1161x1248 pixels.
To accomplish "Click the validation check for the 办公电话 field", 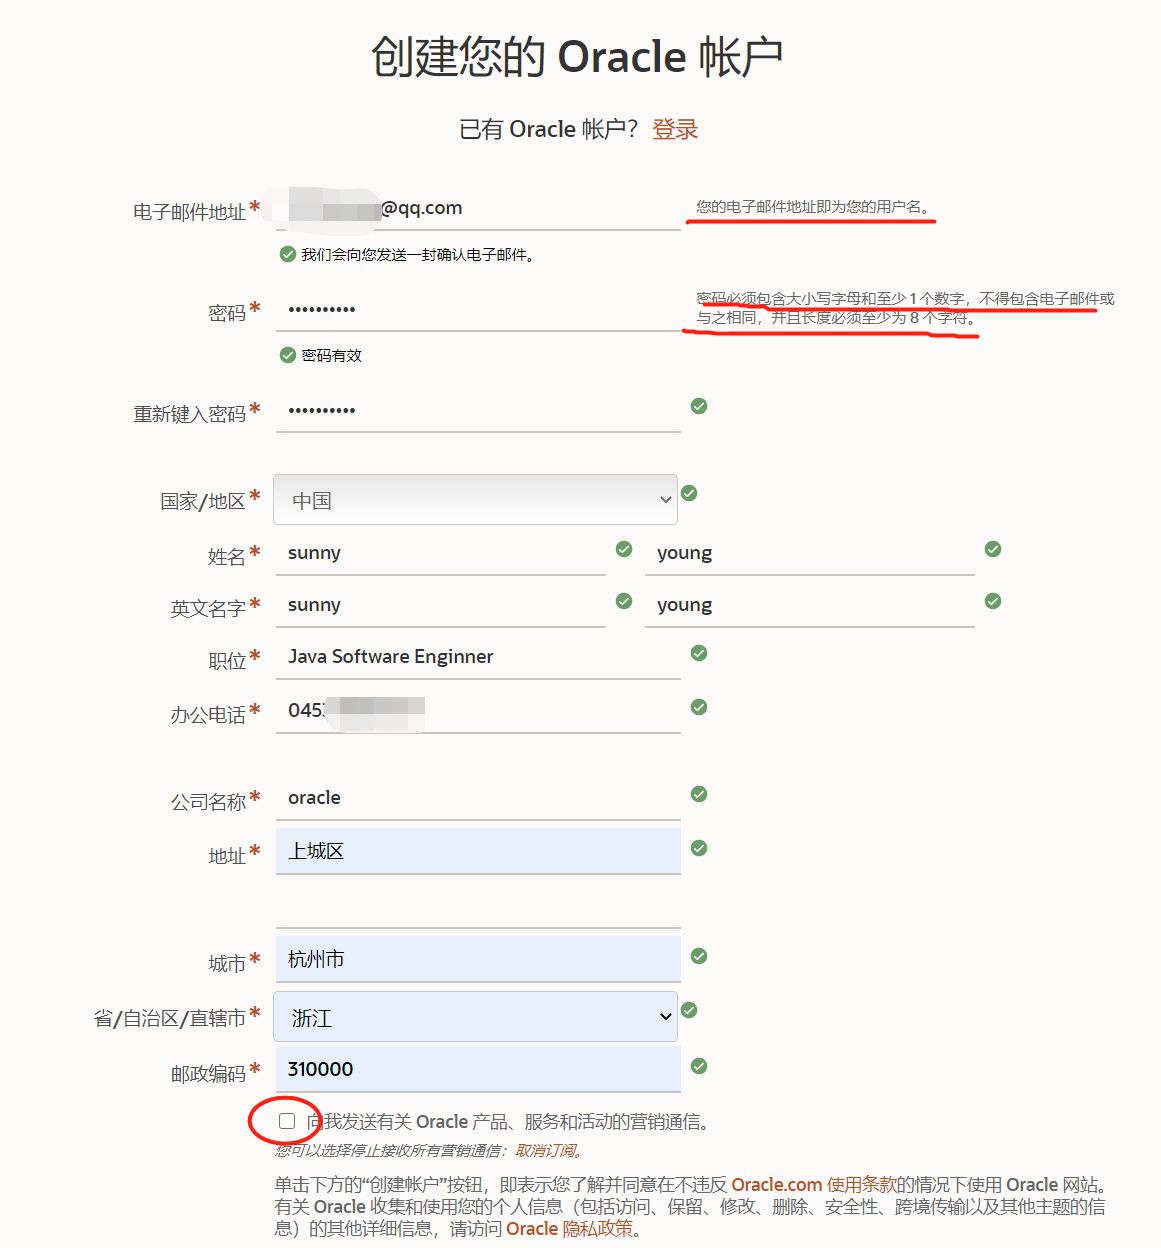I will [699, 707].
